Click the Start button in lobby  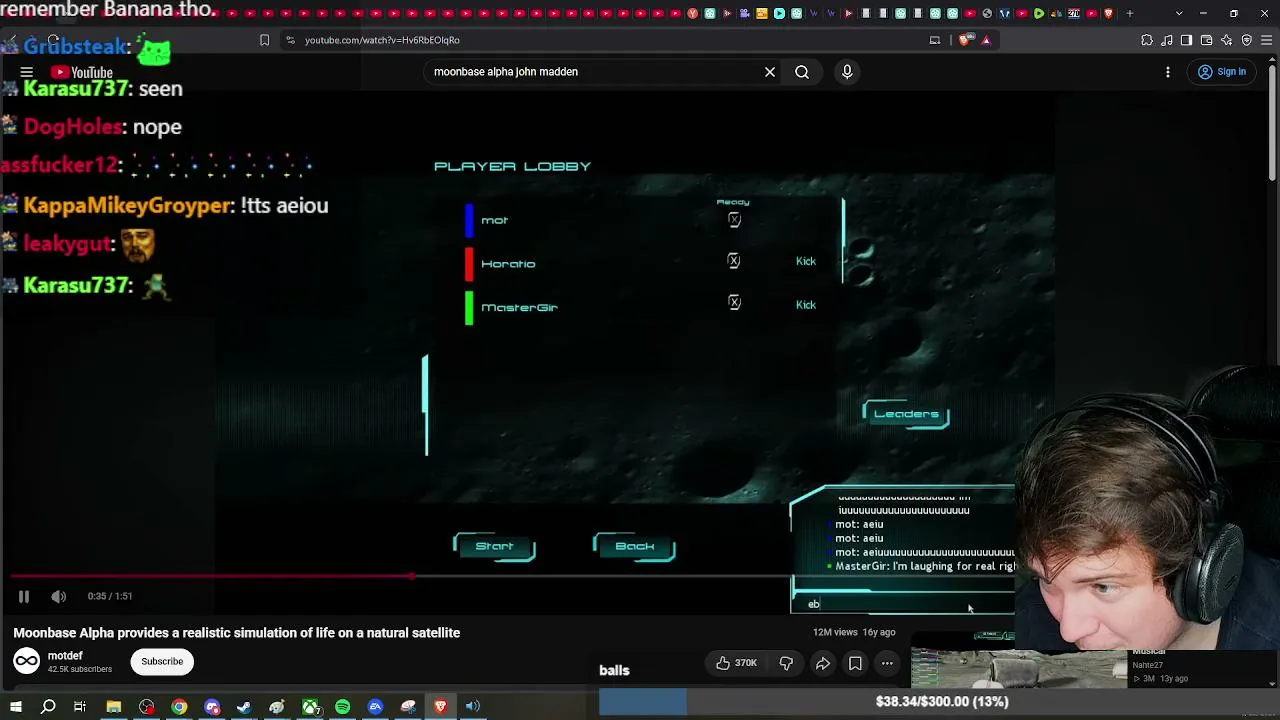(x=494, y=547)
